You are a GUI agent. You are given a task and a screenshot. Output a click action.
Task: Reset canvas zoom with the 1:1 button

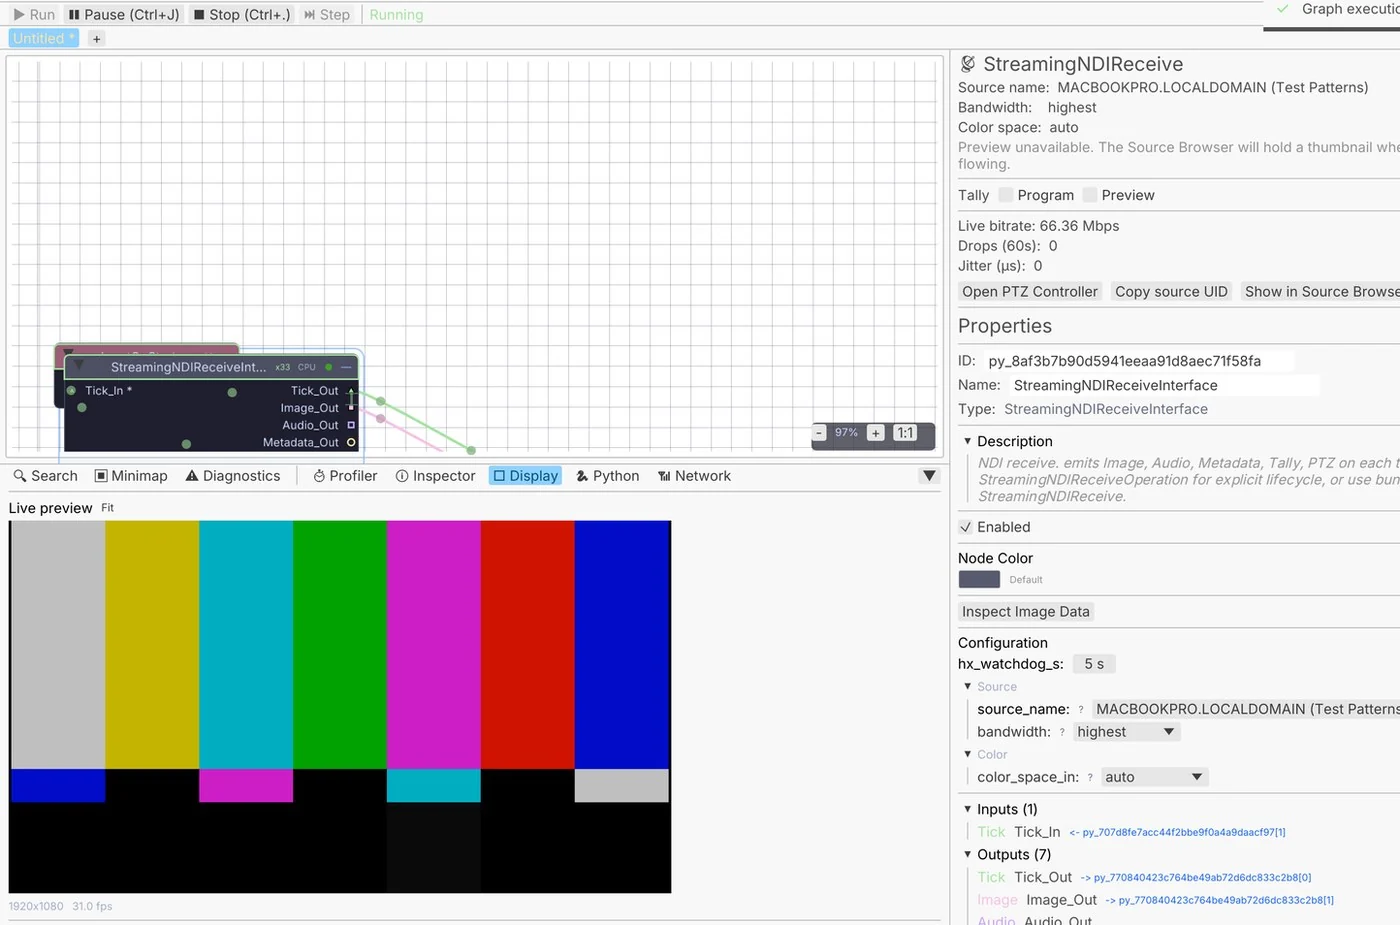click(x=905, y=433)
